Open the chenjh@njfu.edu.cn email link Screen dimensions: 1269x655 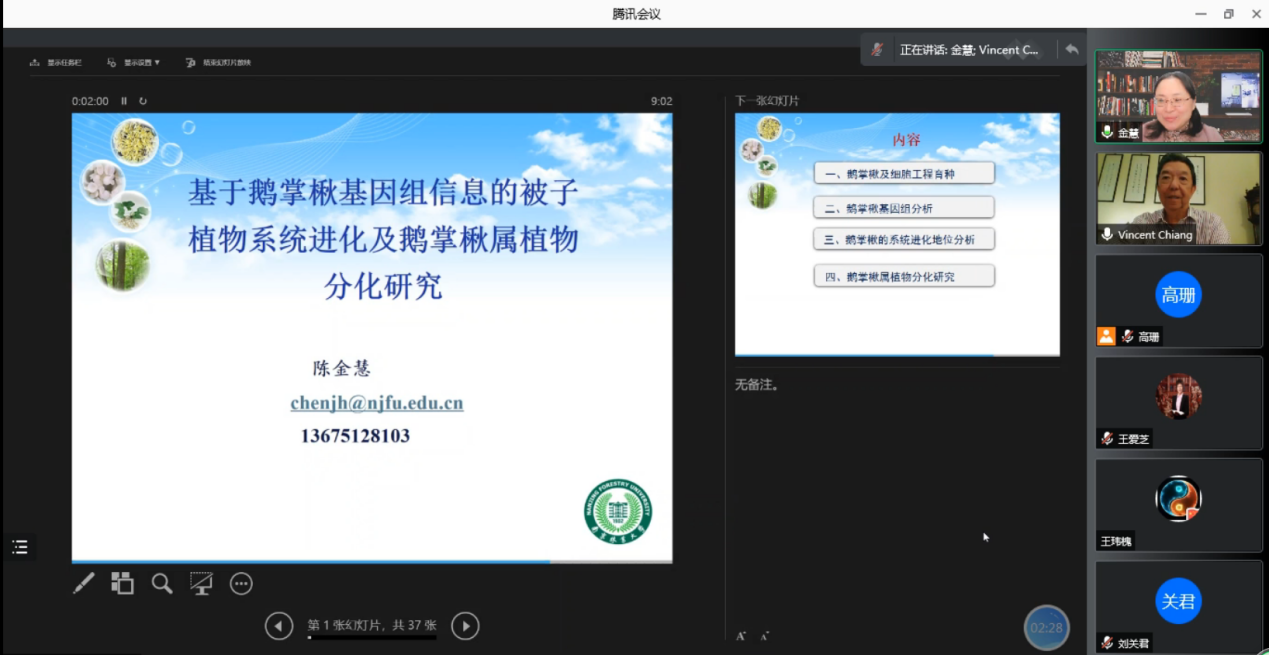pyautogui.click(x=376, y=403)
